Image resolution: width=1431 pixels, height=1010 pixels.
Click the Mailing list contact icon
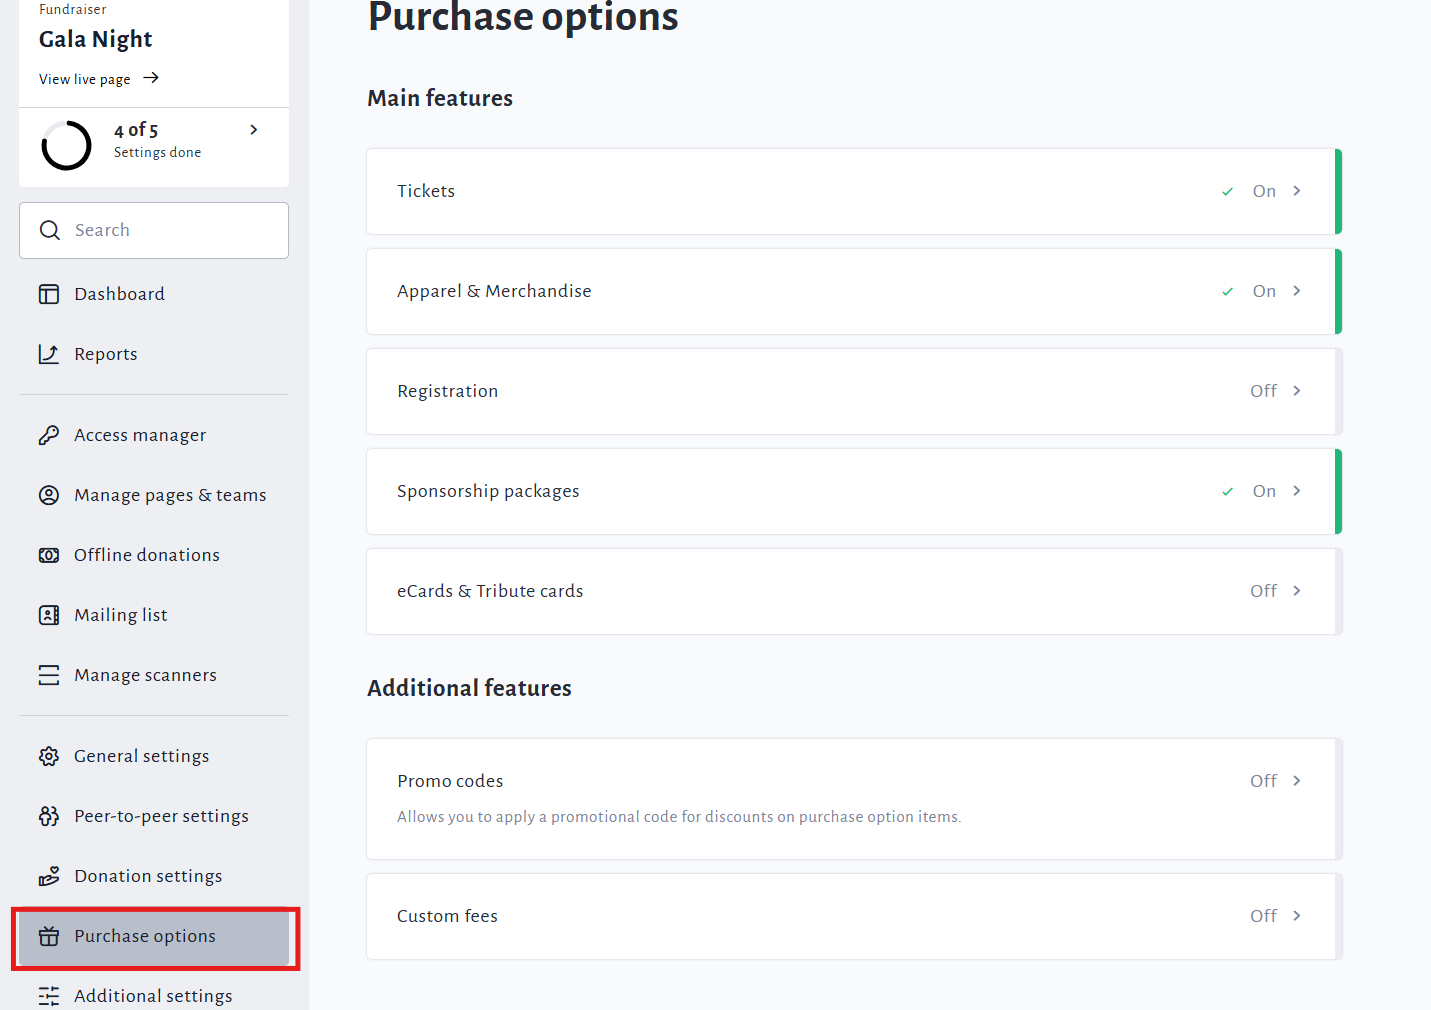[x=49, y=615]
